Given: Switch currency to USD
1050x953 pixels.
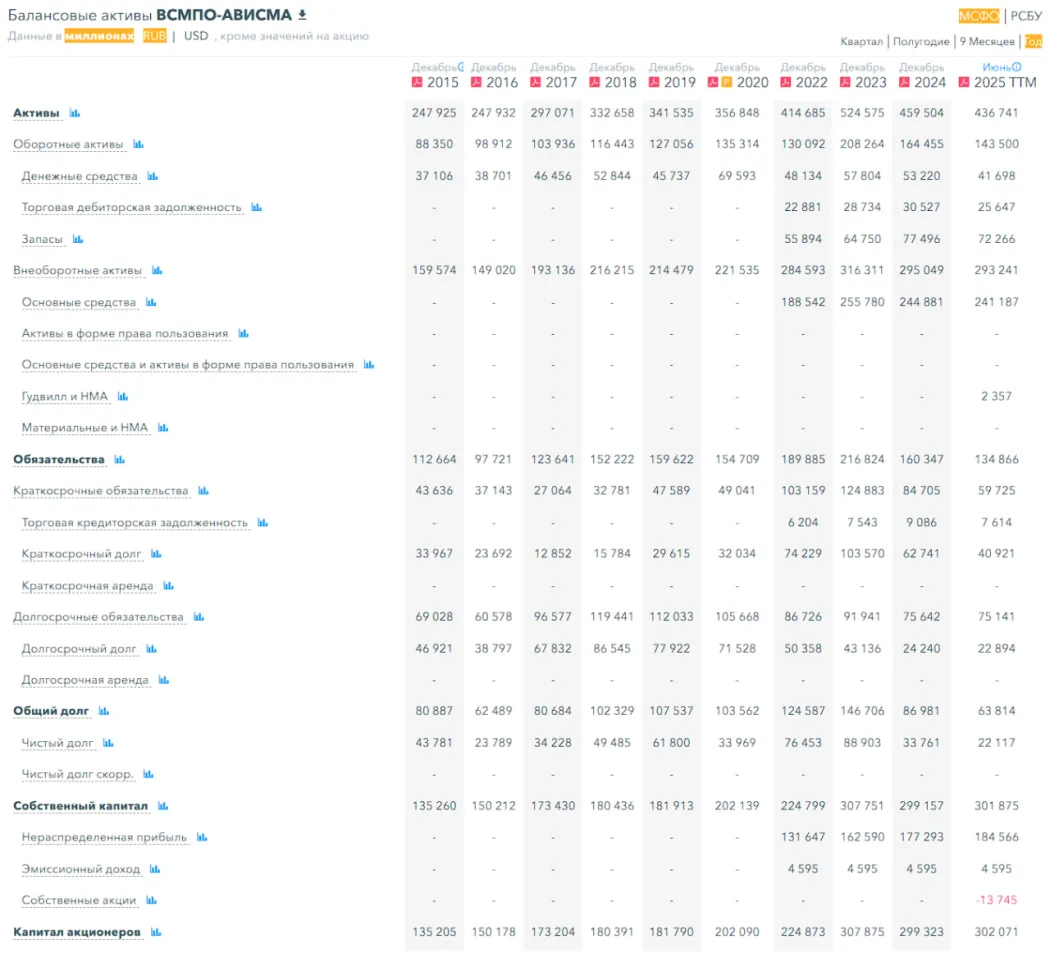Looking at the screenshot, I should click(x=196, y=36).
